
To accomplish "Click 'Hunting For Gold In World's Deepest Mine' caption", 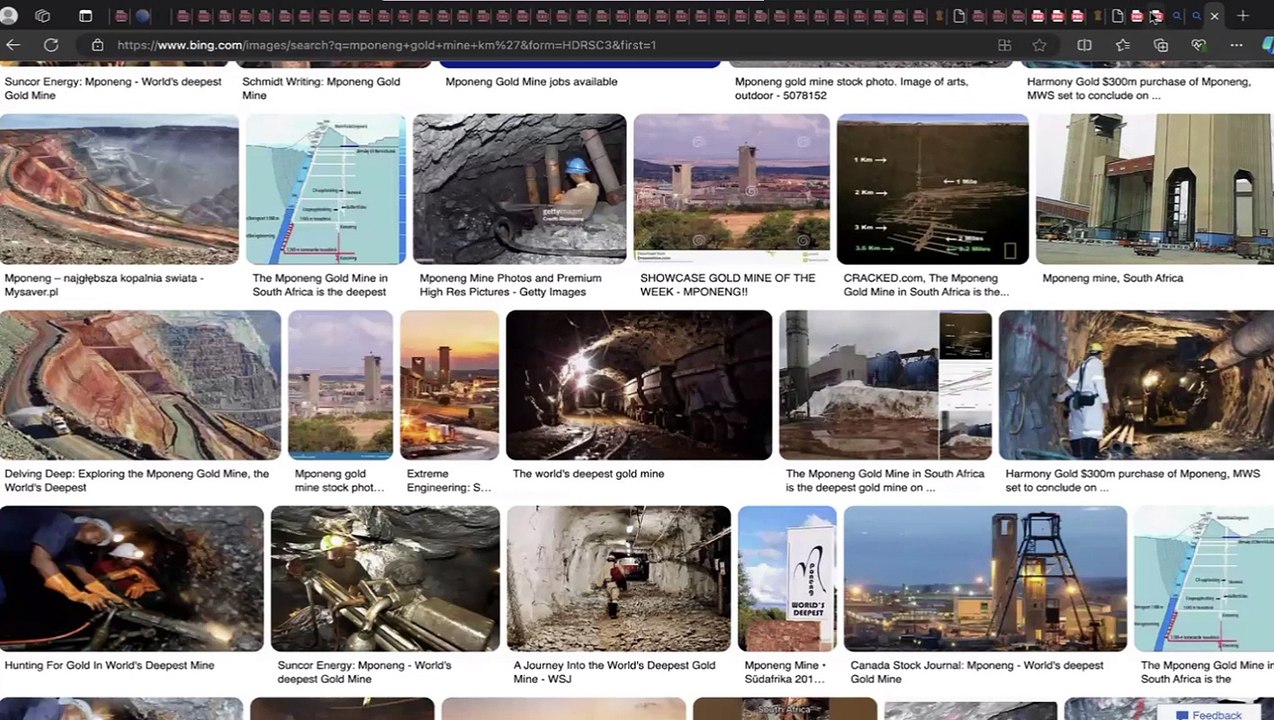I will pyautogui.click(x=109, y=666).
